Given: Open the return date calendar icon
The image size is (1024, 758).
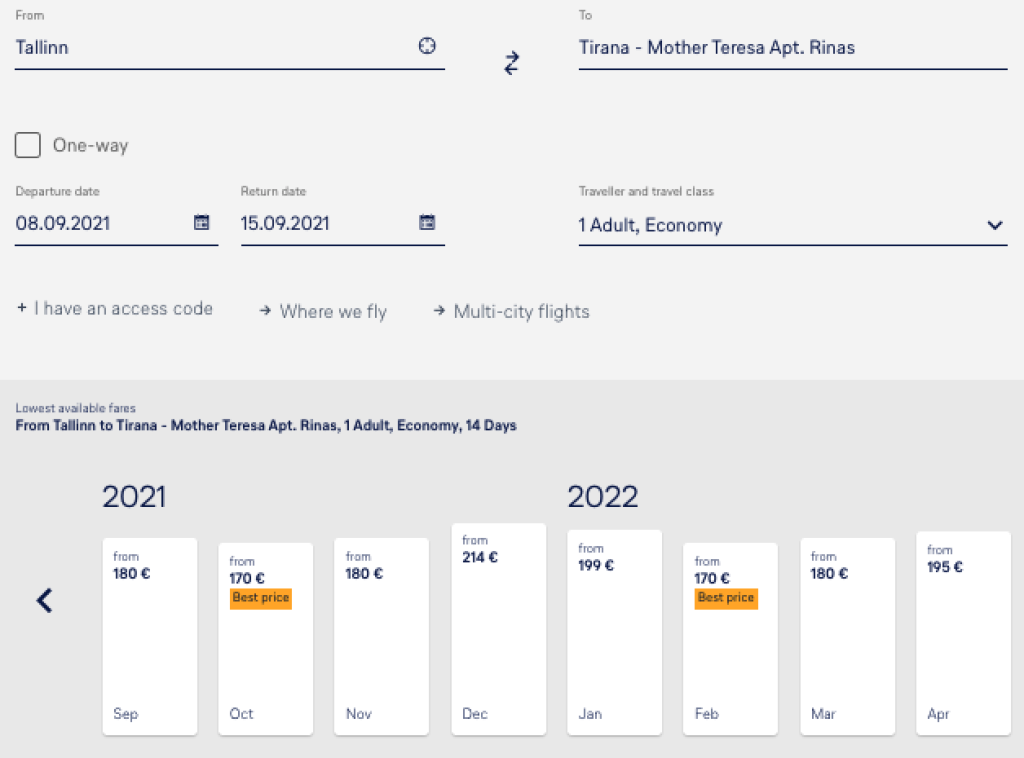Looking at the screenshot, I should tap(427, 223).
